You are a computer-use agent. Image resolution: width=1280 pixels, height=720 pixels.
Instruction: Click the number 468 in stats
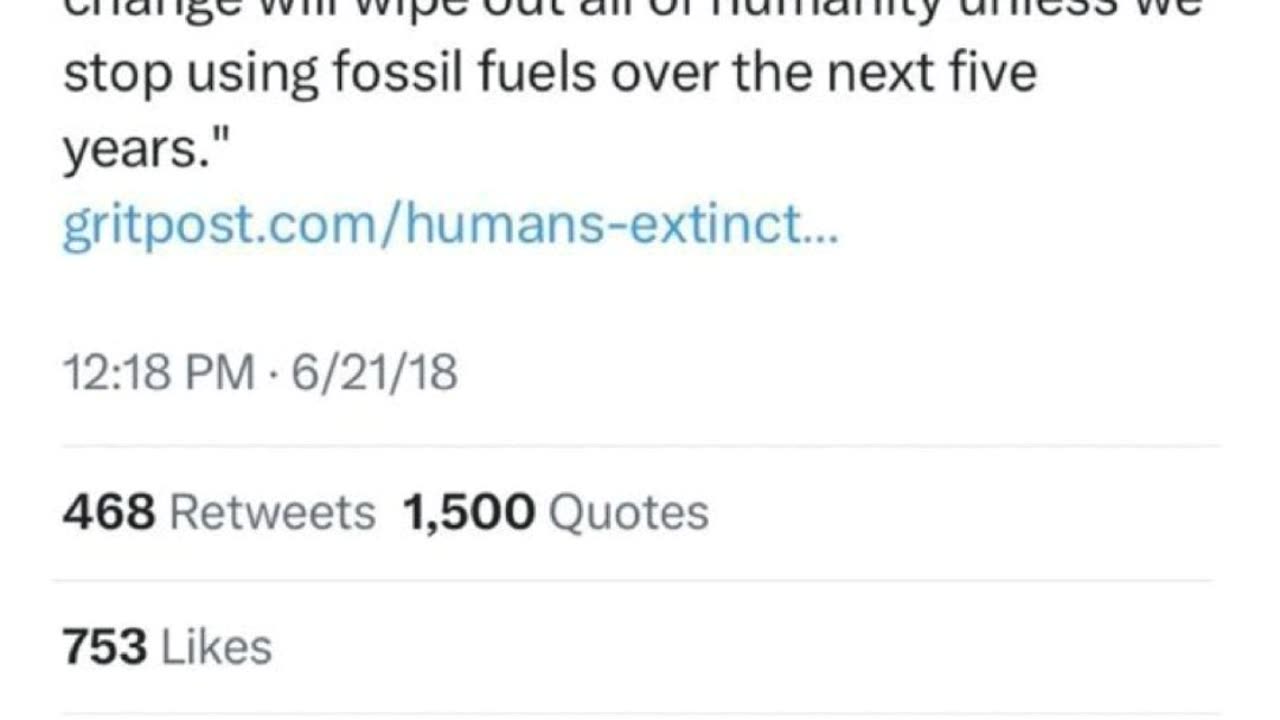click(x=109, y=513)
